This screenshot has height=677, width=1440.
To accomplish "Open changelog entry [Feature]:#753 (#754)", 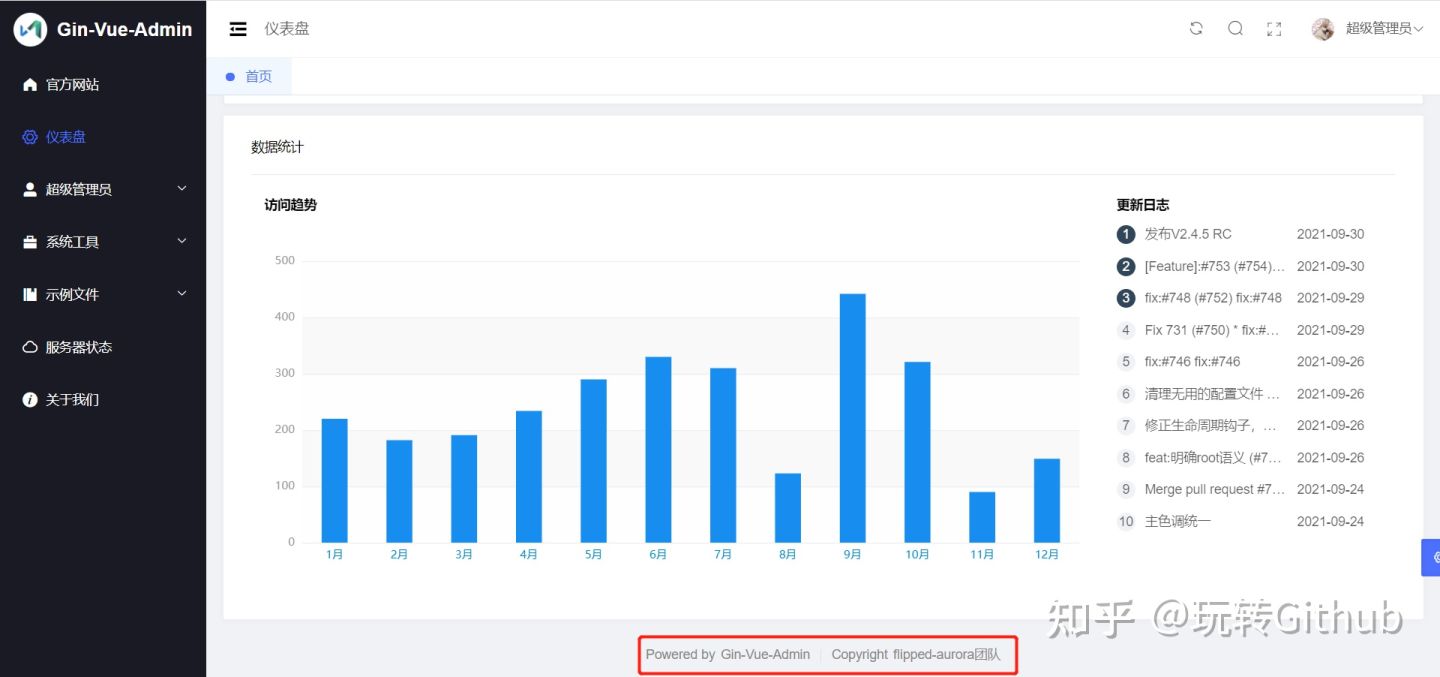I will [x=1214, y=266].
